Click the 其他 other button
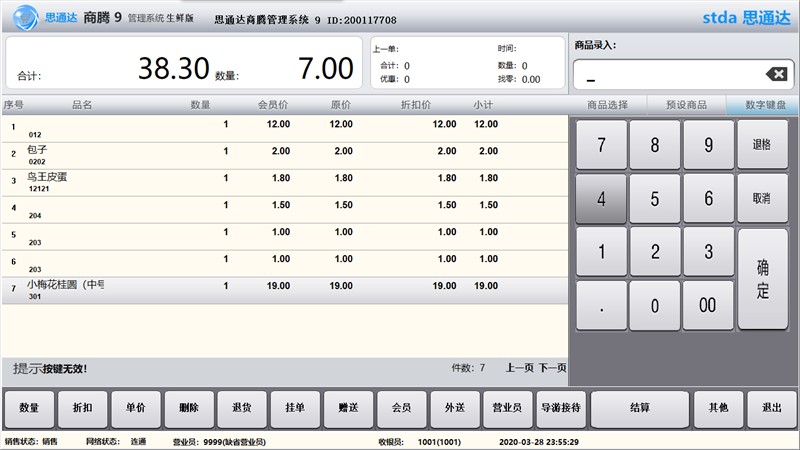800x450 pixels. pyautogui.click(x=718, y=408)
